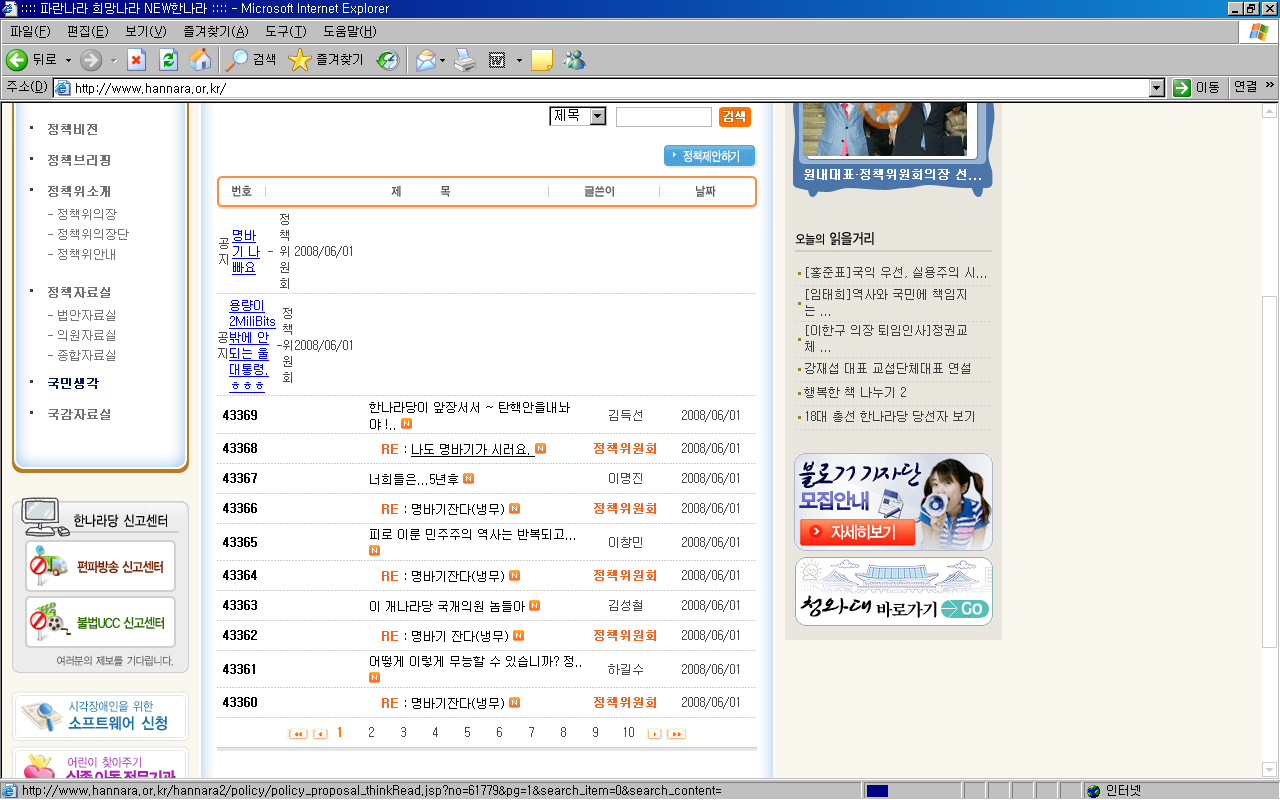Screen dimensions: 1280x800
Task: Click the Print toolbar icon
Action: (465, 60)
